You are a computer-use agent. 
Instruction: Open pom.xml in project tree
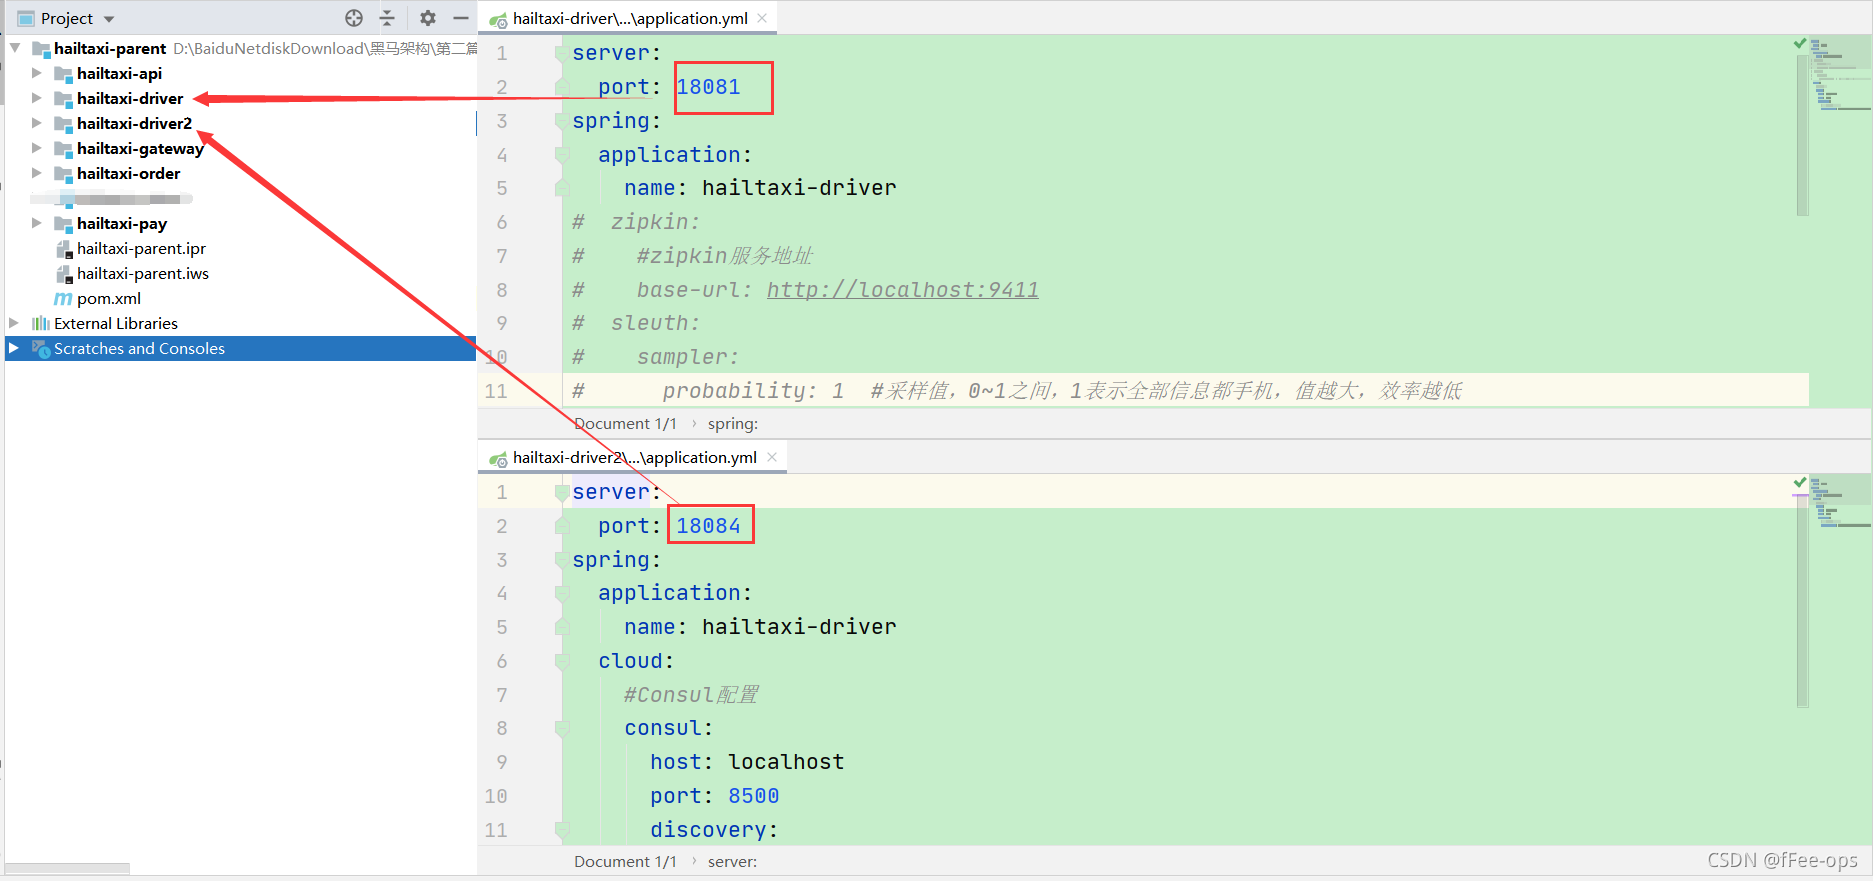(x=109, y=298)
